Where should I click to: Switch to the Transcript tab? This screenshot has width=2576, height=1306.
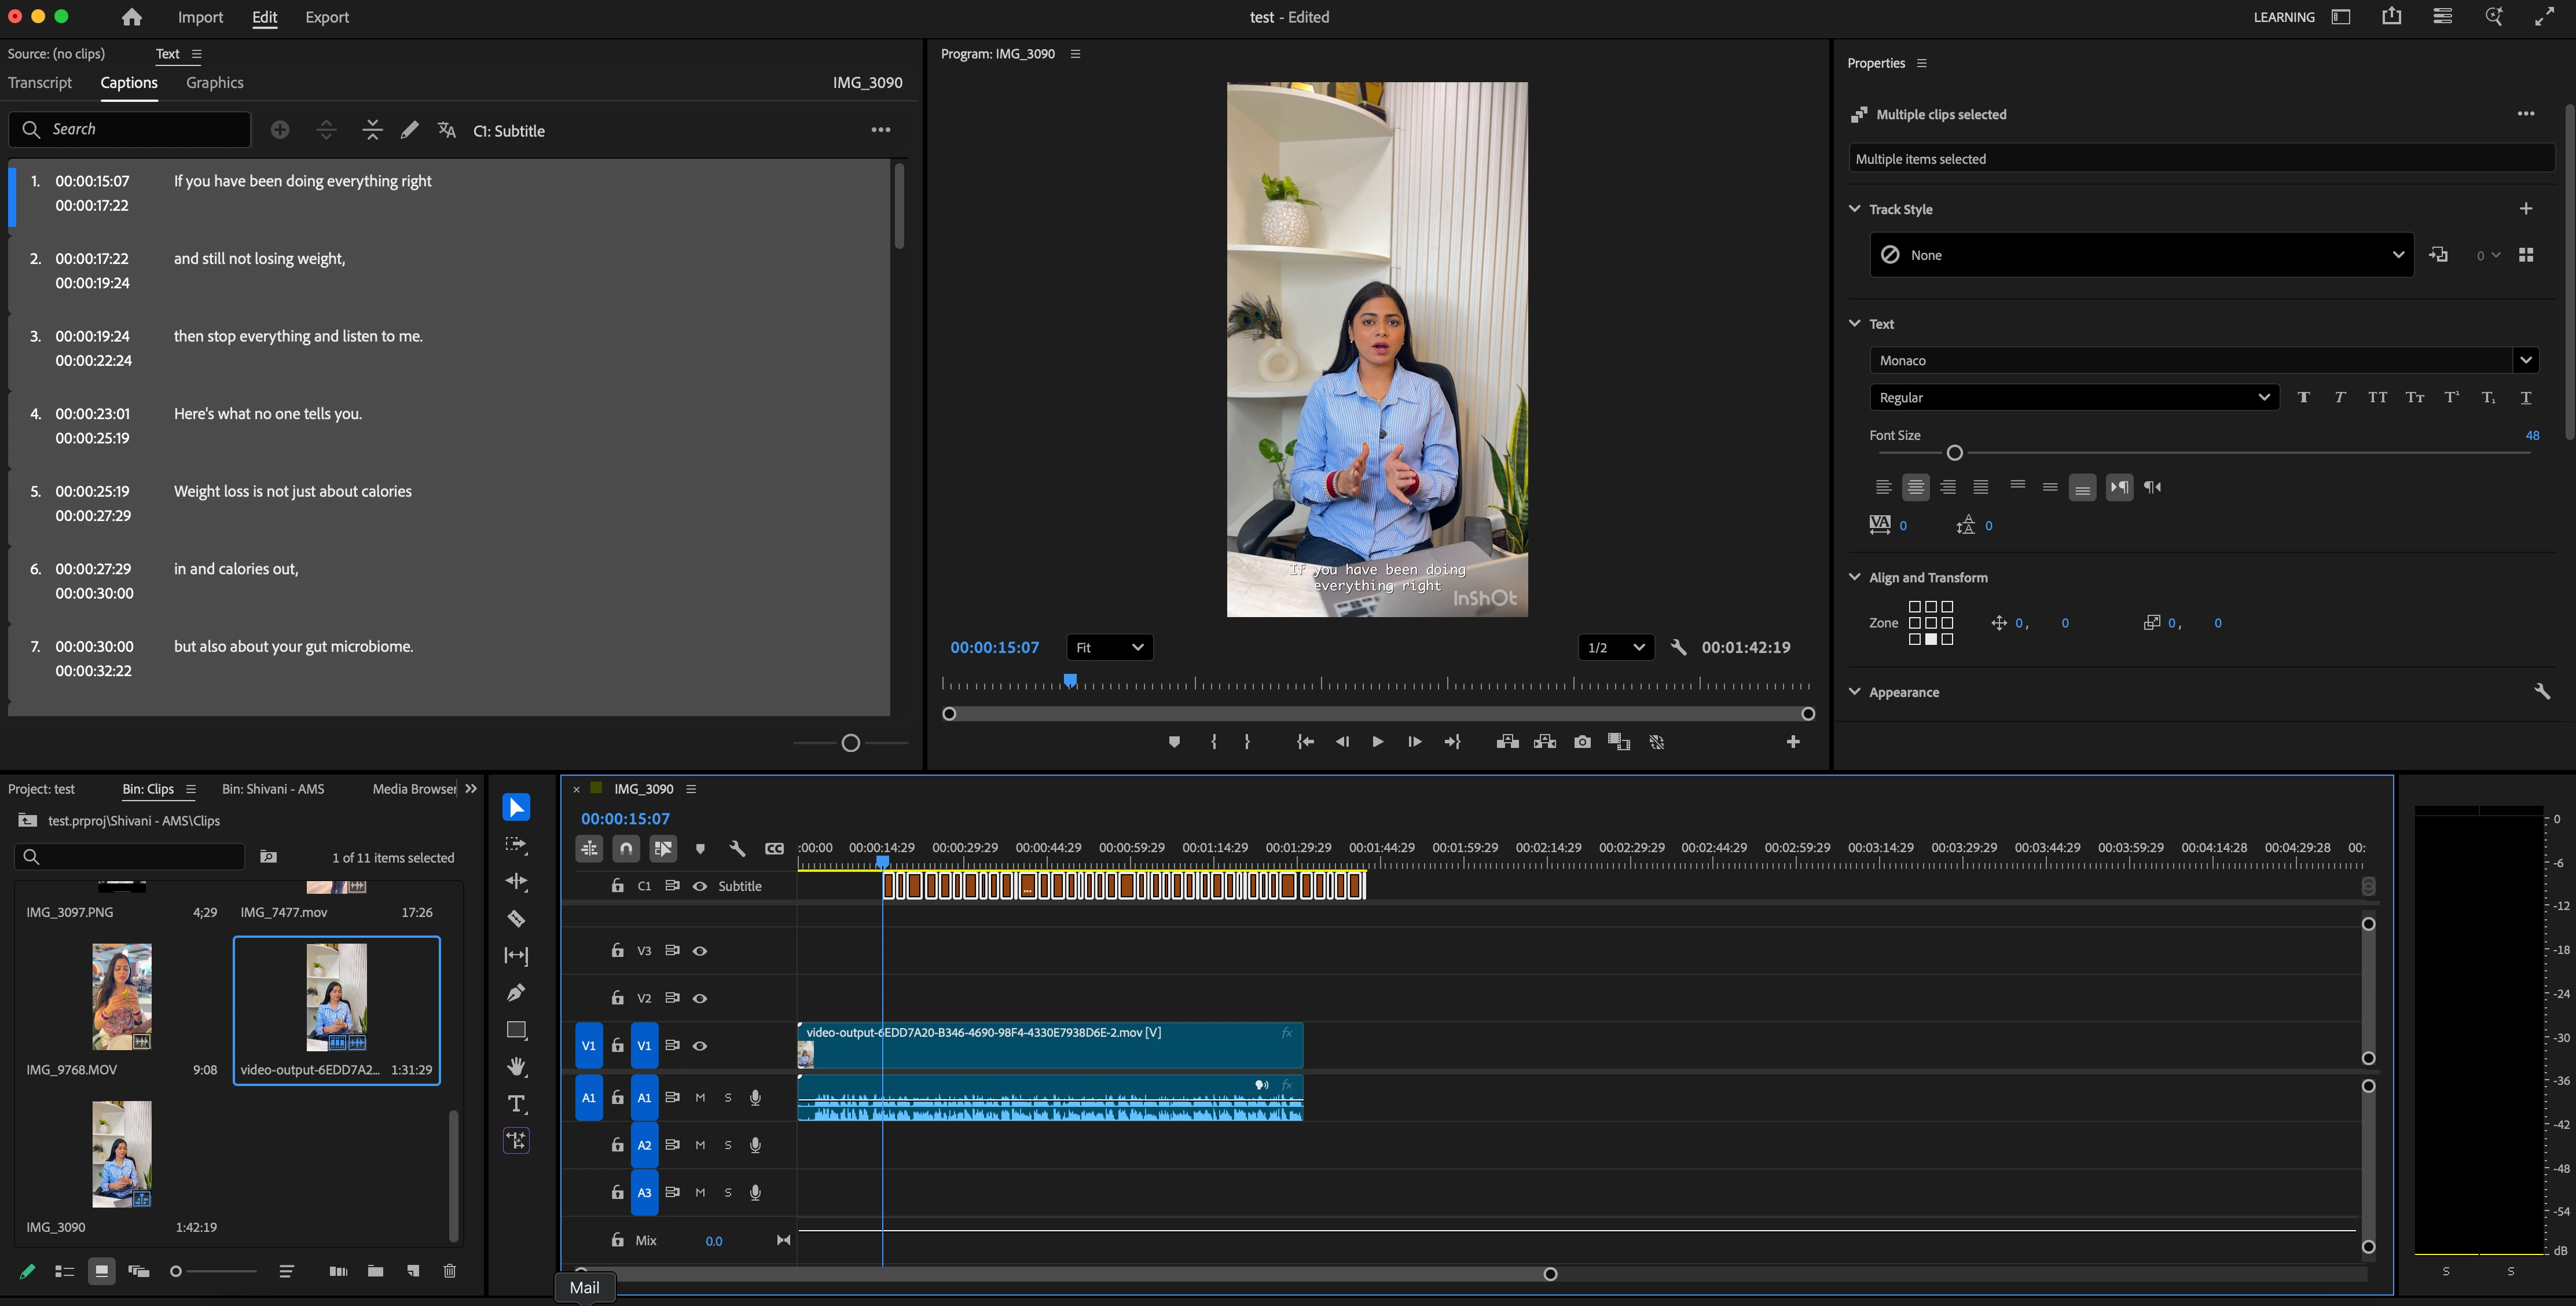coord(40,83)
